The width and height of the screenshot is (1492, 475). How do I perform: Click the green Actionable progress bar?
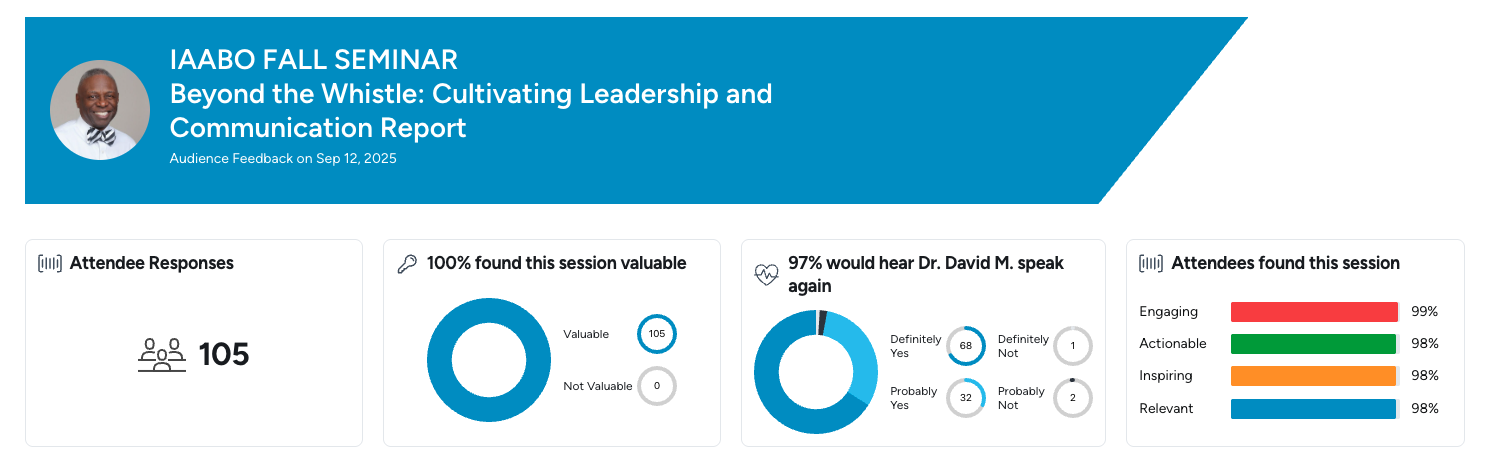coord(1313,344)
